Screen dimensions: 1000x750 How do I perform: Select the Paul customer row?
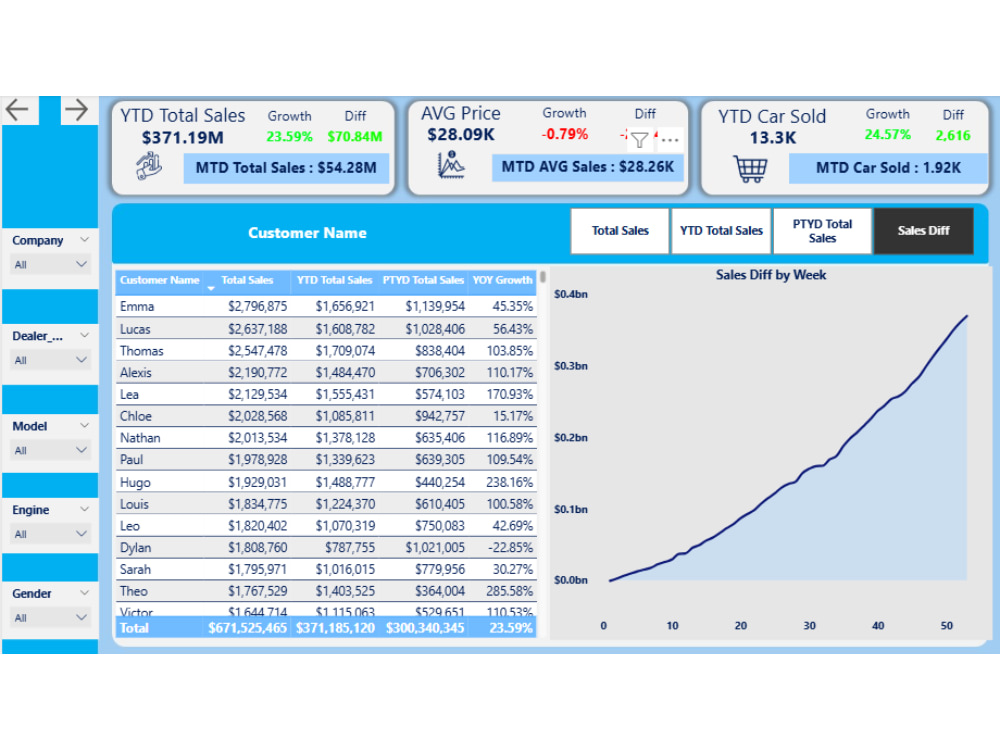coord(326,460)
